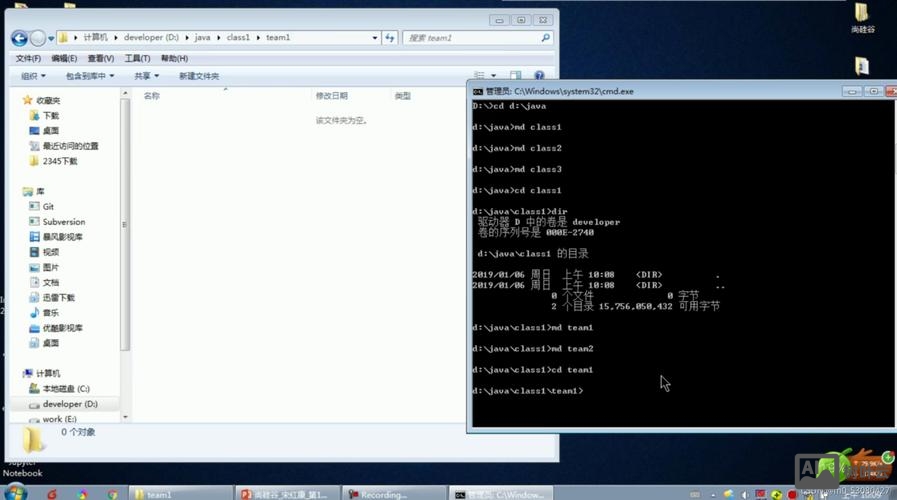Open the 文件(F) menu
Screen dimensions: 897x500
point(28,59)
